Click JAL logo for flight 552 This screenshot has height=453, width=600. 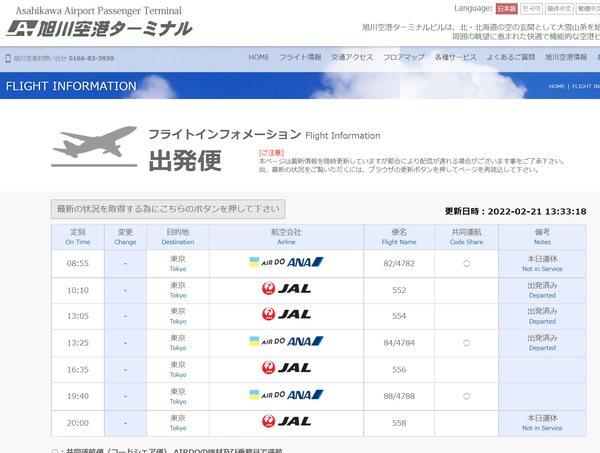coord(286,288)
